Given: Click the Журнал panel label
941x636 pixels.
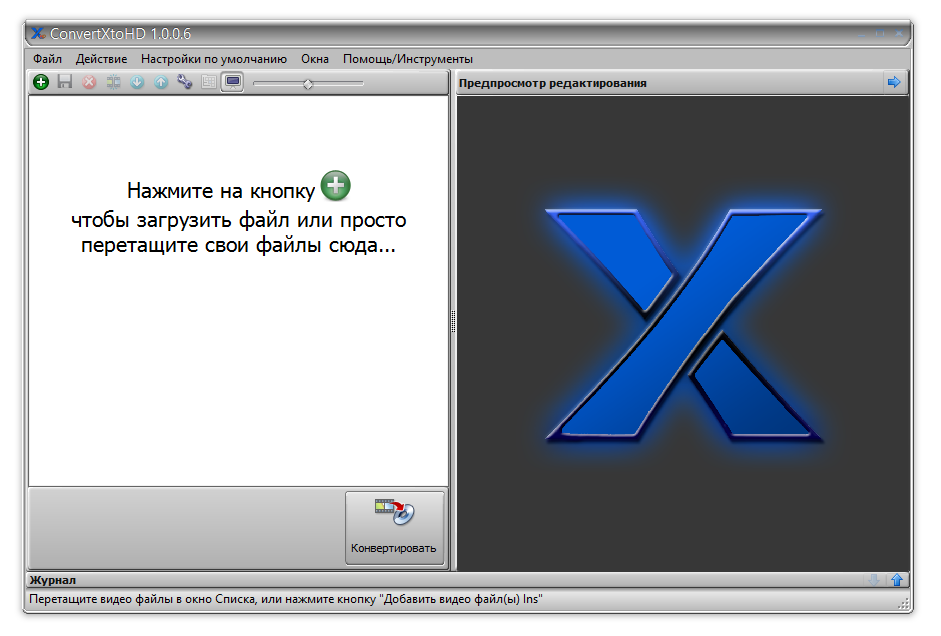Looking at the screenshot, I should click(x=53, y=580).
